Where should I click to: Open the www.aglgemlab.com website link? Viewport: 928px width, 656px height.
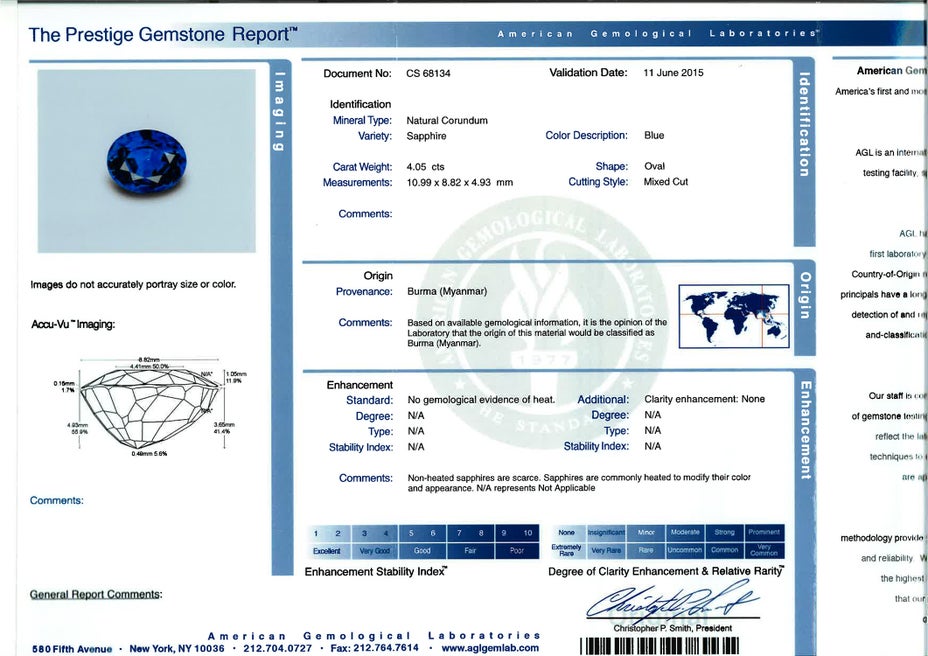[x=491, y=649]
